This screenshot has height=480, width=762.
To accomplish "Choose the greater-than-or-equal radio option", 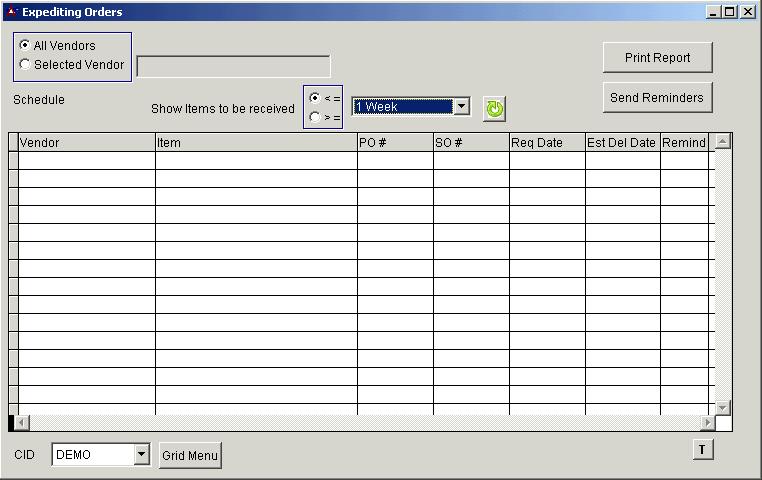I will pos(315,117).
